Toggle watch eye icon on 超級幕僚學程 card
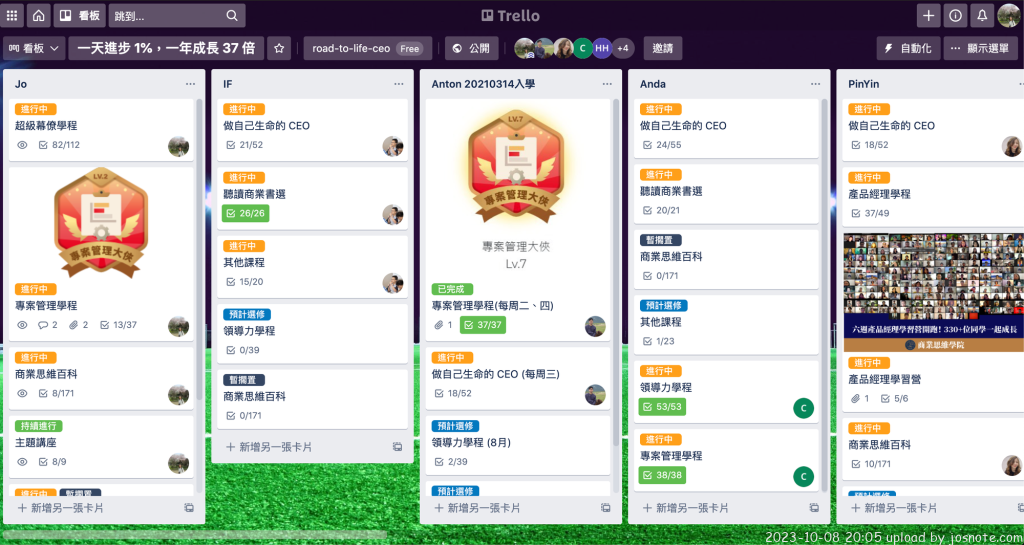Screen dimensions: 1024x545 coord(22,145)
